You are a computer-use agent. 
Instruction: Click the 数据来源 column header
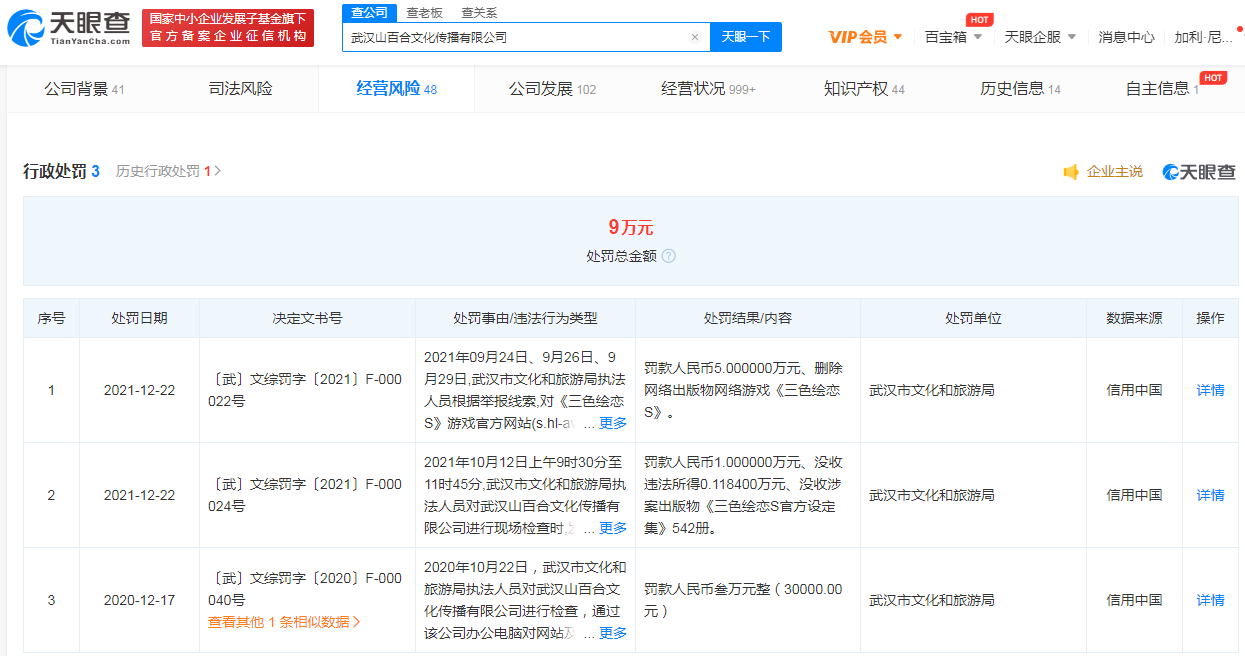pos(1134,318)
